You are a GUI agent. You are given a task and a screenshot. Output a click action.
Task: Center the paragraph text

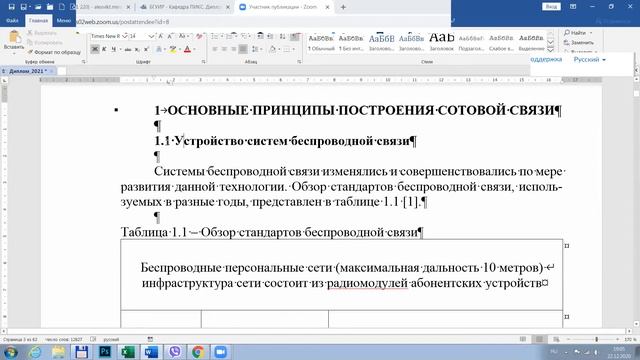[x=224, y=49]
